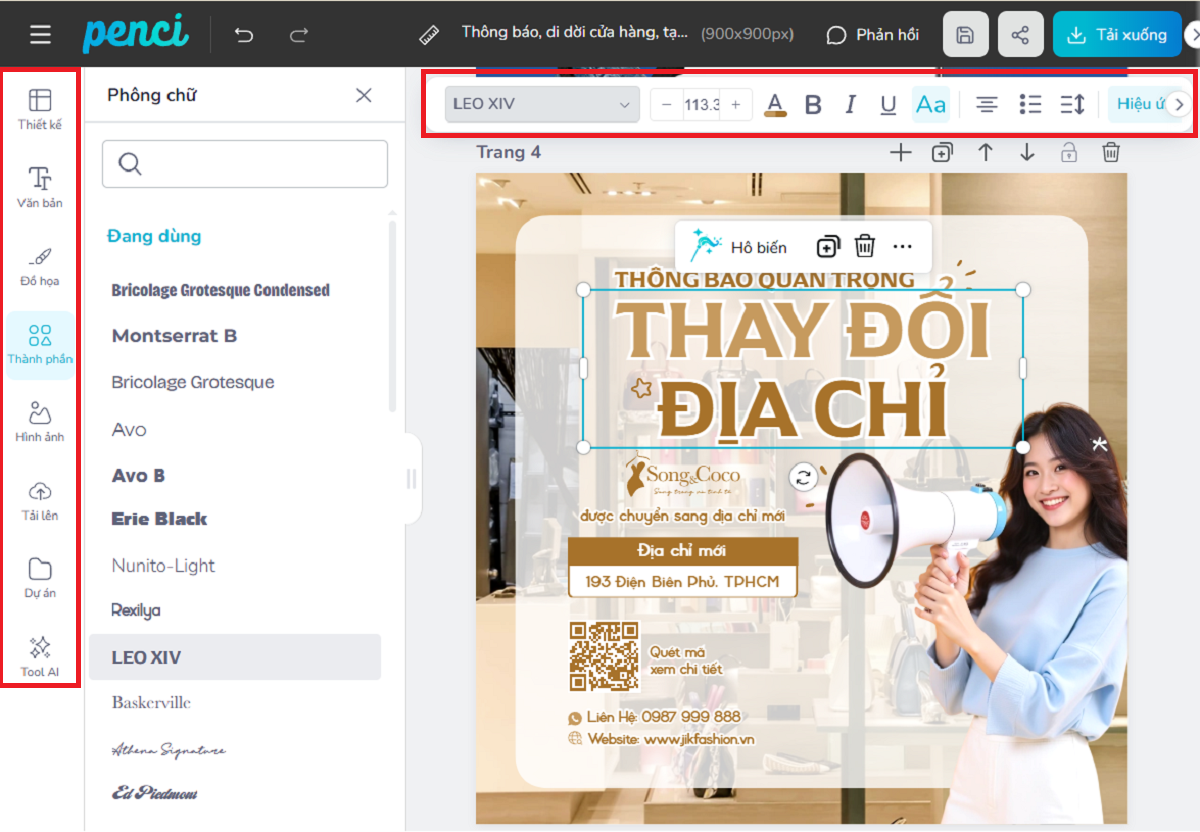
Task: Click the share icon button
Action: click(1020, 35)
